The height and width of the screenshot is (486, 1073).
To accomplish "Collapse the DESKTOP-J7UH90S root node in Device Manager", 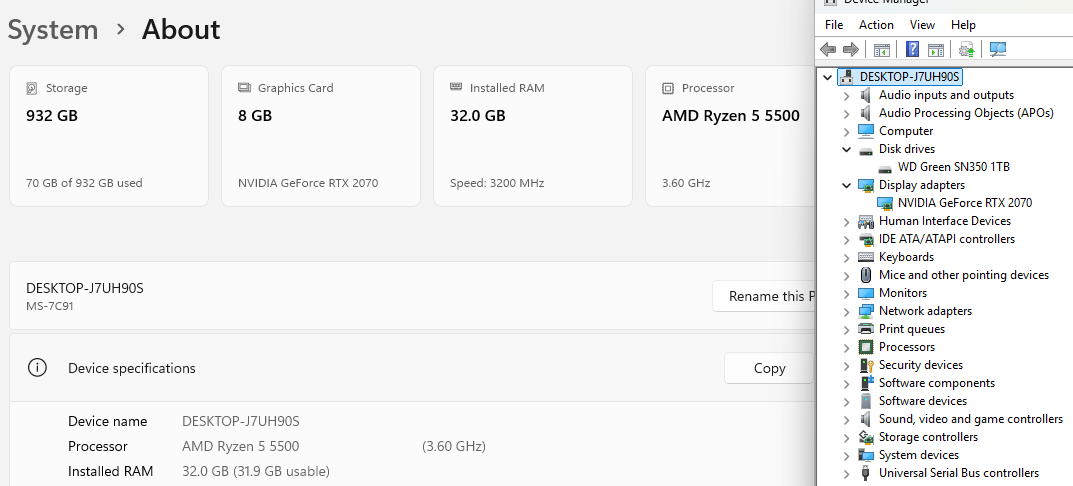I will point(828,77).
